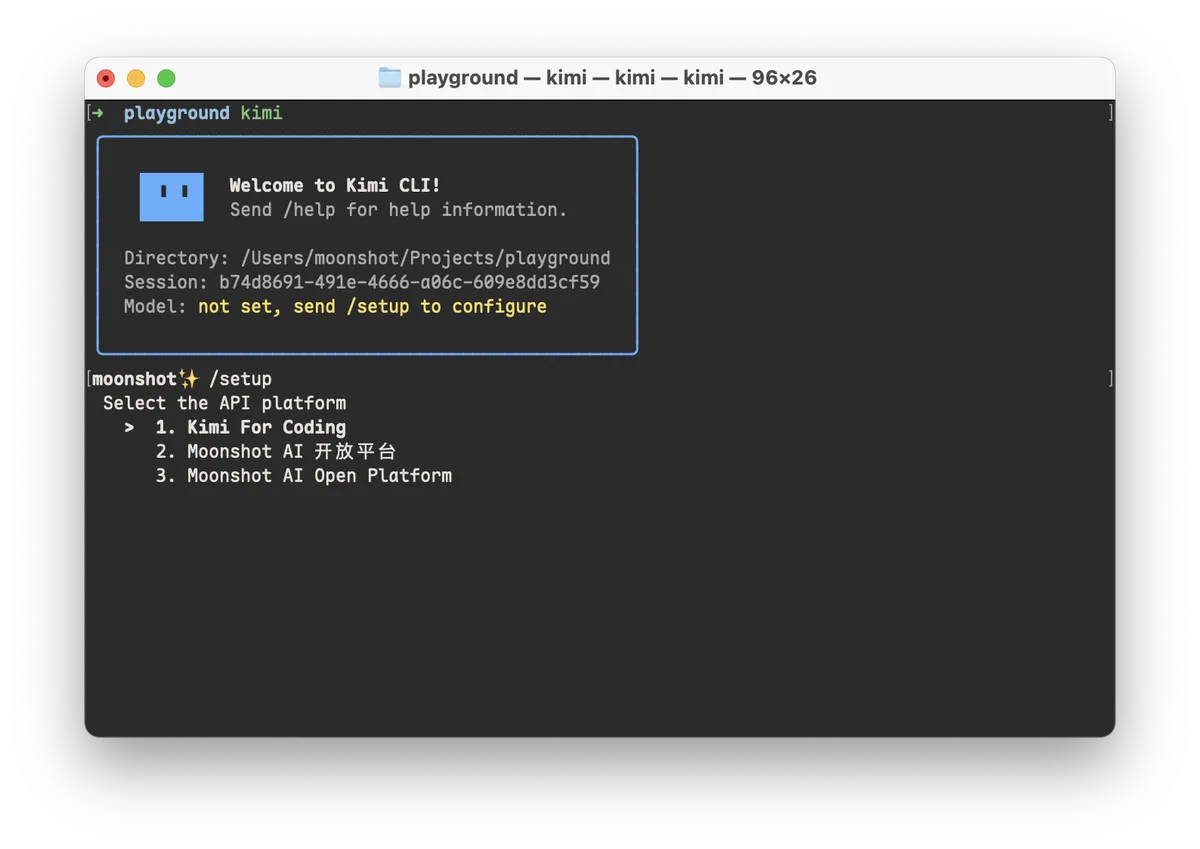This screenshot has width=1200, height=849.
Task: Select the Kimi For Coding option
Action: coord(250,428)
